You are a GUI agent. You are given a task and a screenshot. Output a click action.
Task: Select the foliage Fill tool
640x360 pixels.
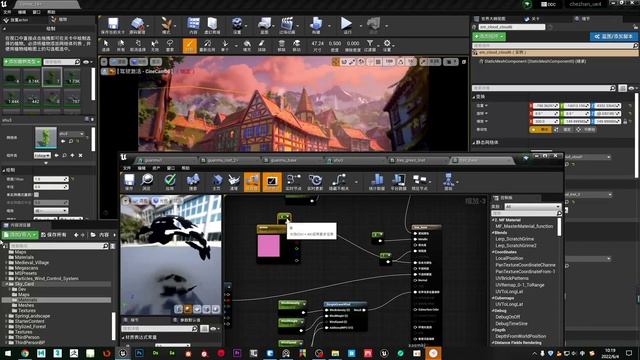[247, 45]
